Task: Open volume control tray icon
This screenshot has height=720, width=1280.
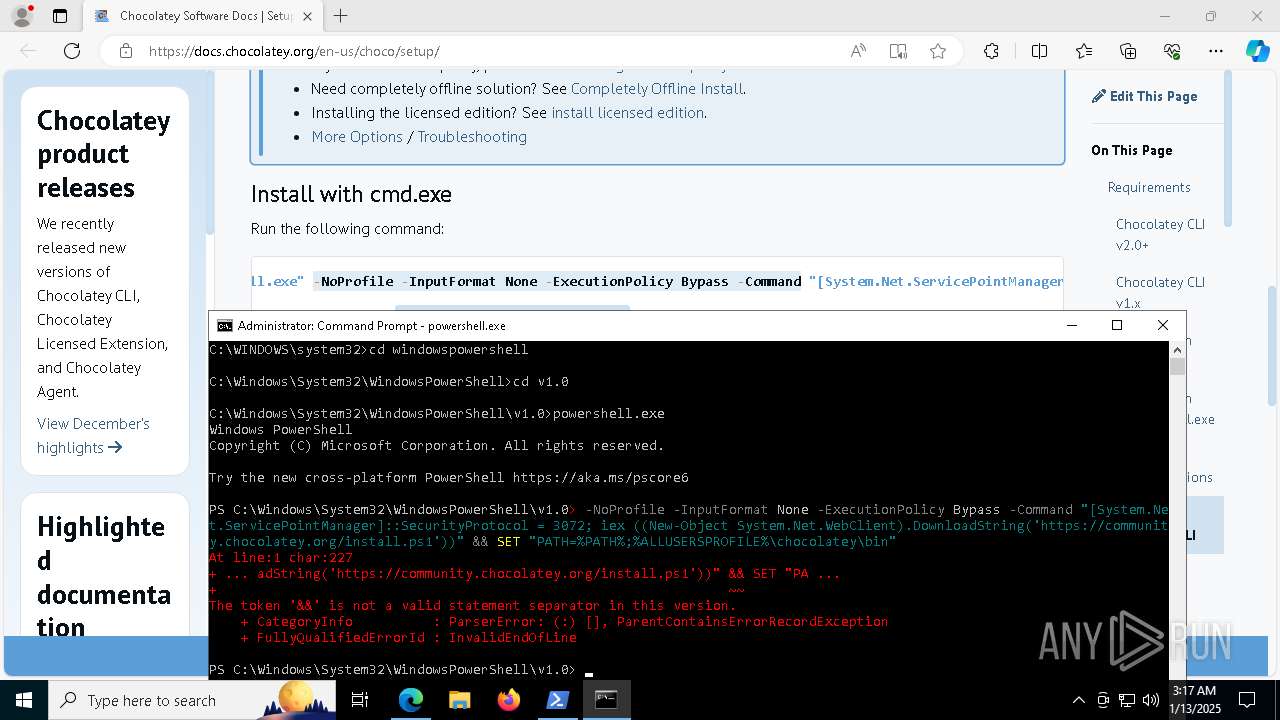Action: pyautogui.click(x=1151, y=700)
